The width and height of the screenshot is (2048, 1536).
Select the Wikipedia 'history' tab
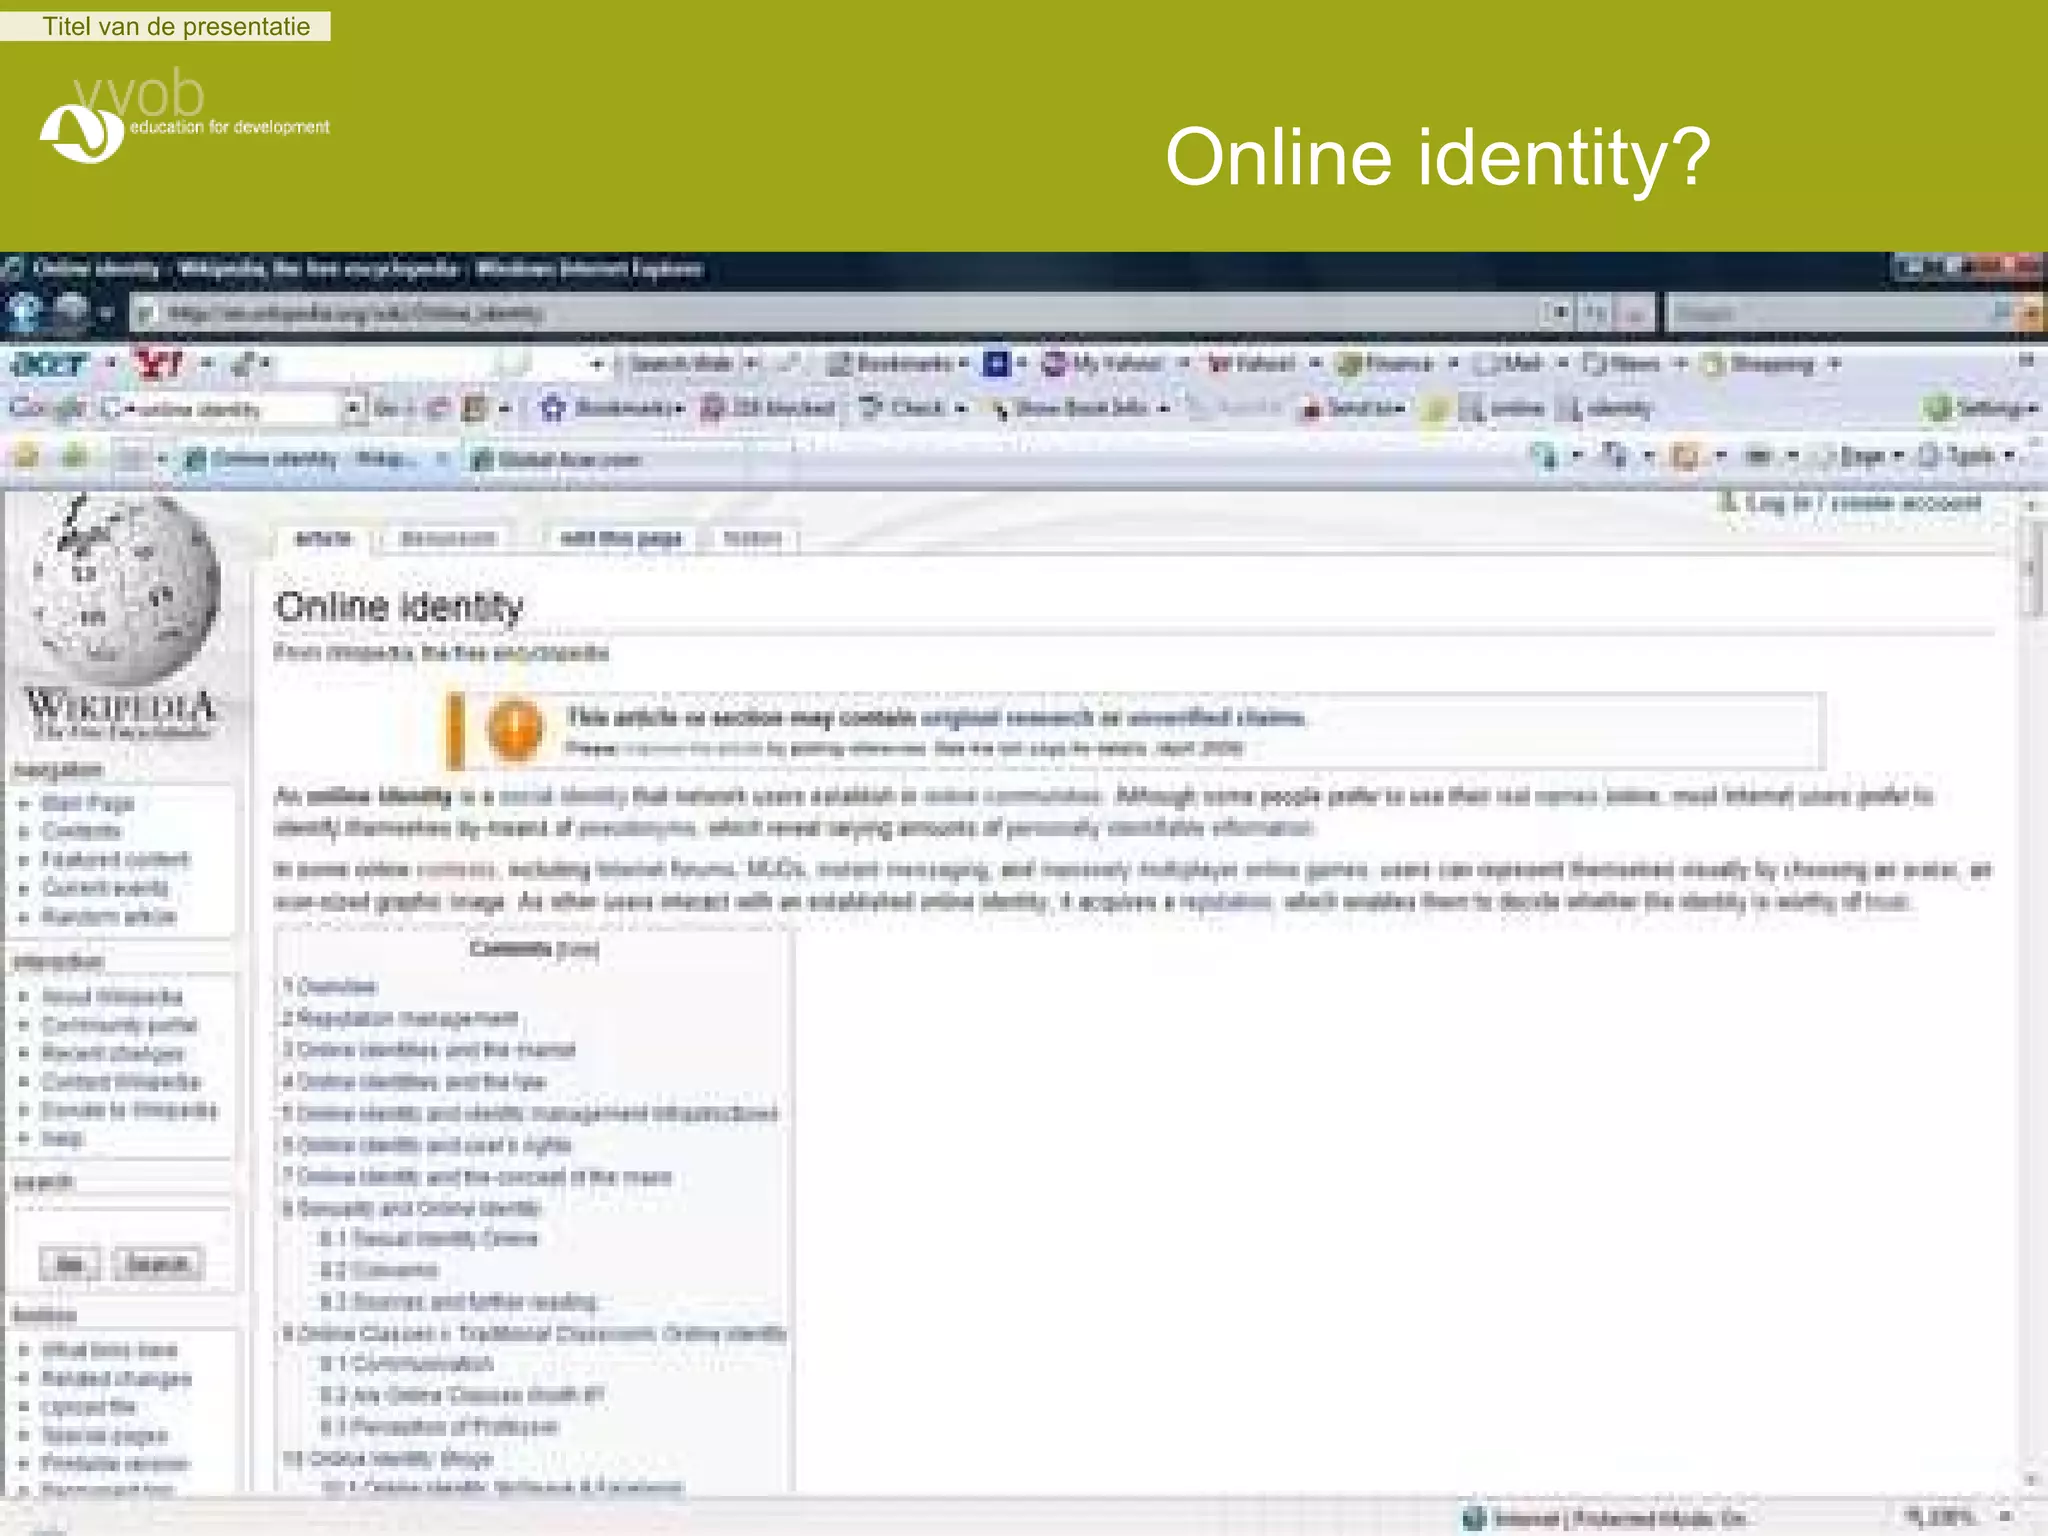752,538
